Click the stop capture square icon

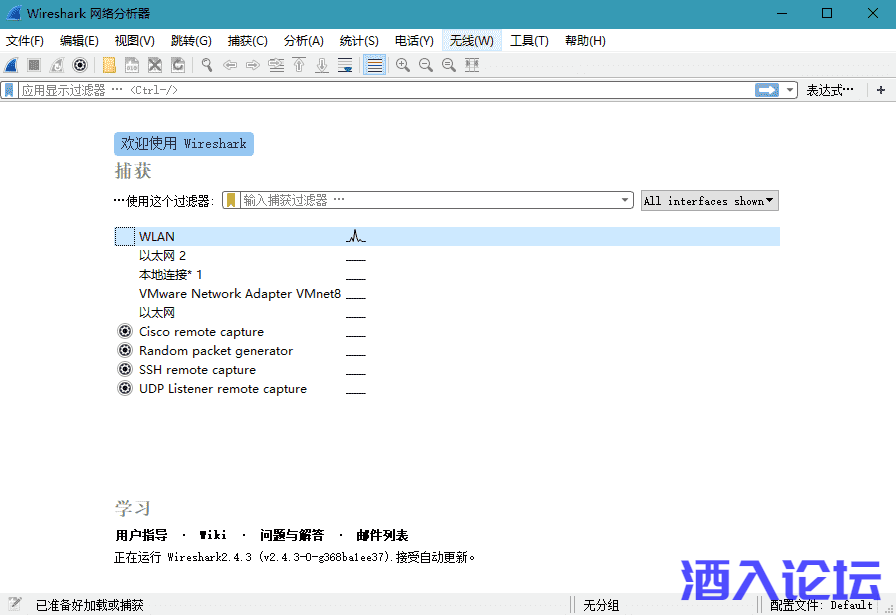[x=34, y=65]
